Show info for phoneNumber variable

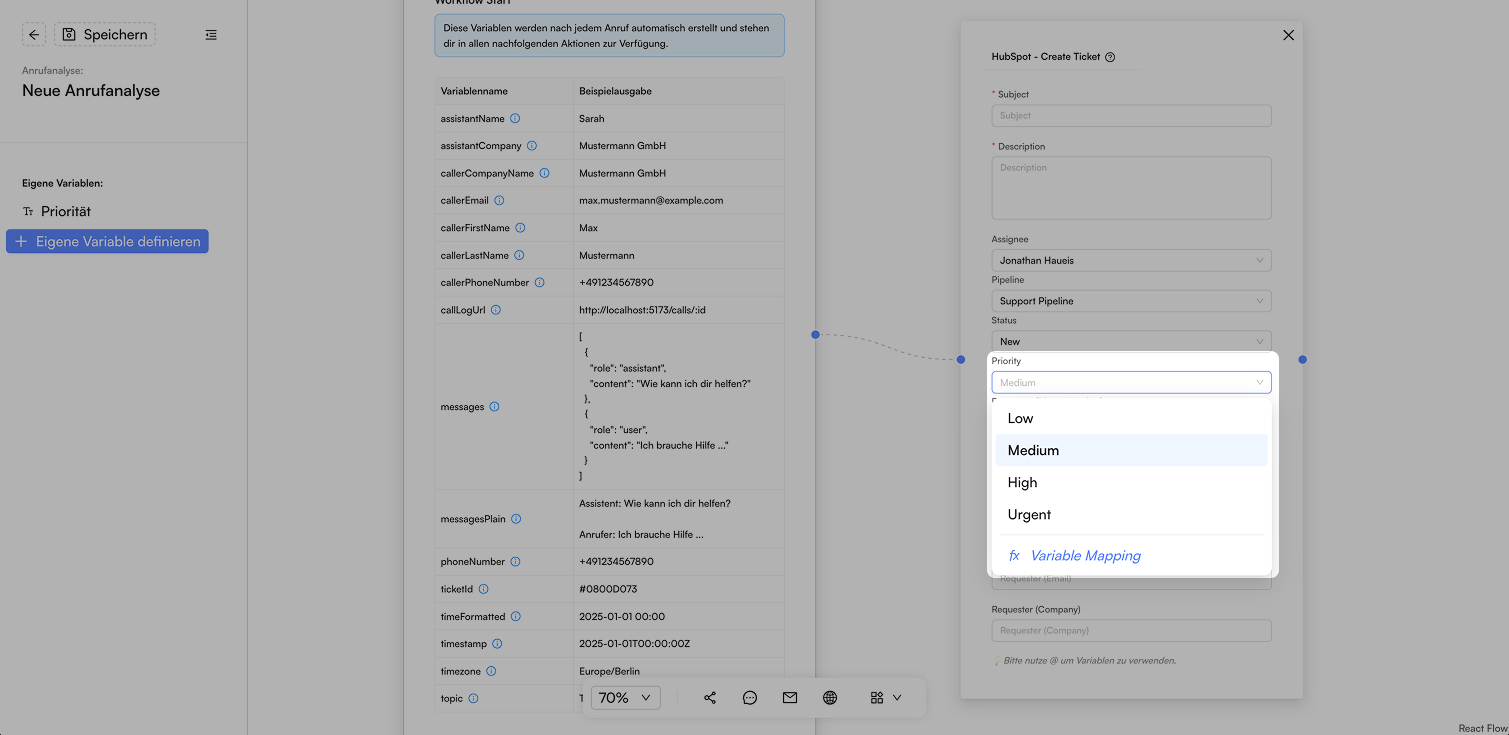pos(515,562)
